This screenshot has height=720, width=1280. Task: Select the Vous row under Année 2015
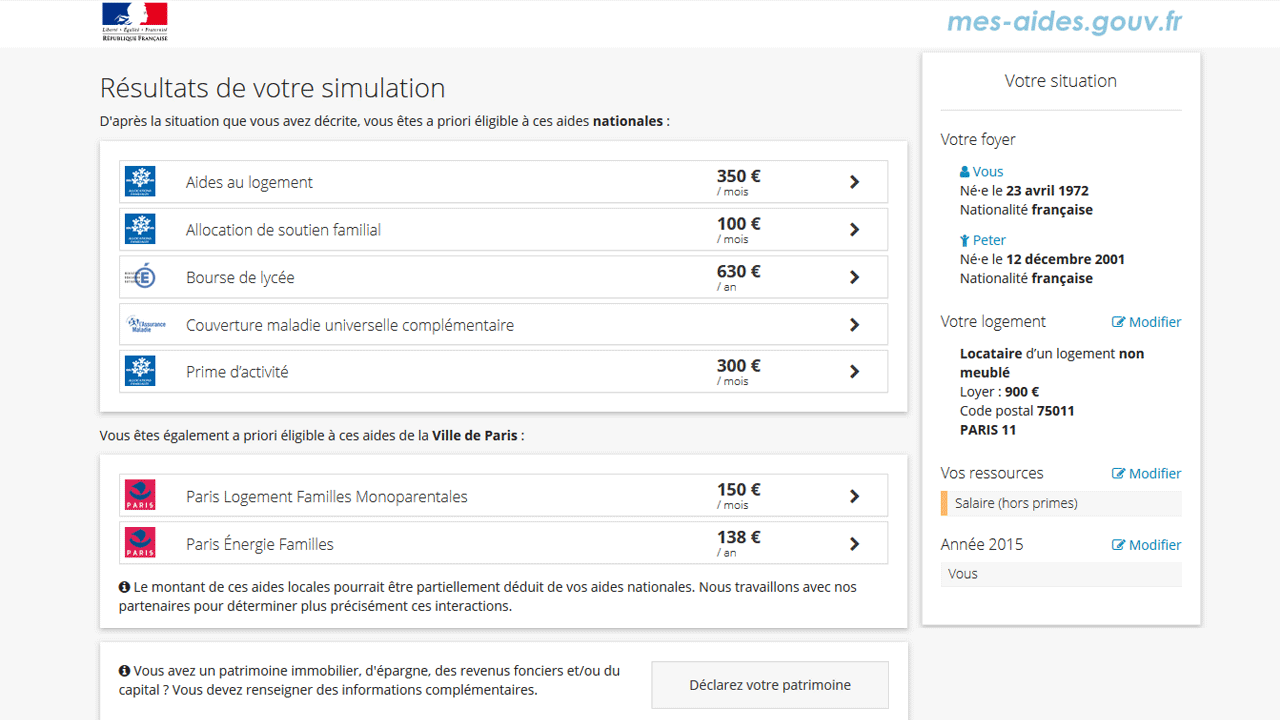[1061, 574]
